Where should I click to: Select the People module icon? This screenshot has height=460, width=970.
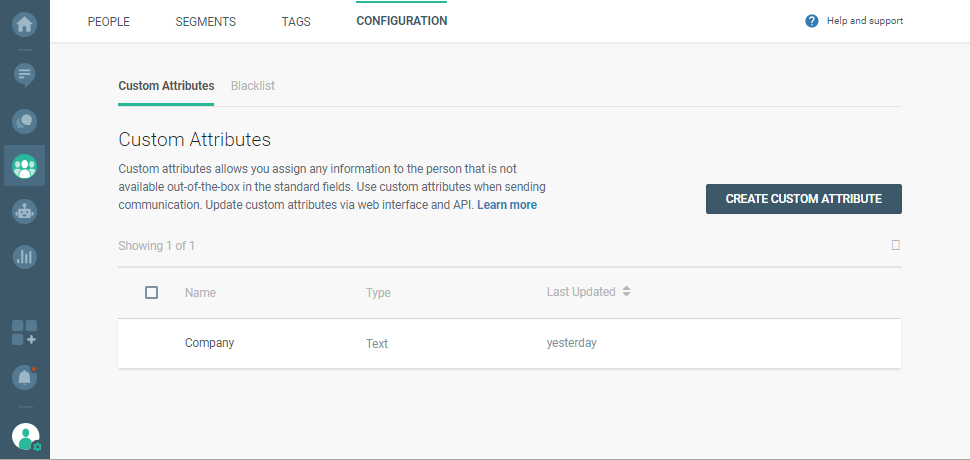tap(24, 166)
